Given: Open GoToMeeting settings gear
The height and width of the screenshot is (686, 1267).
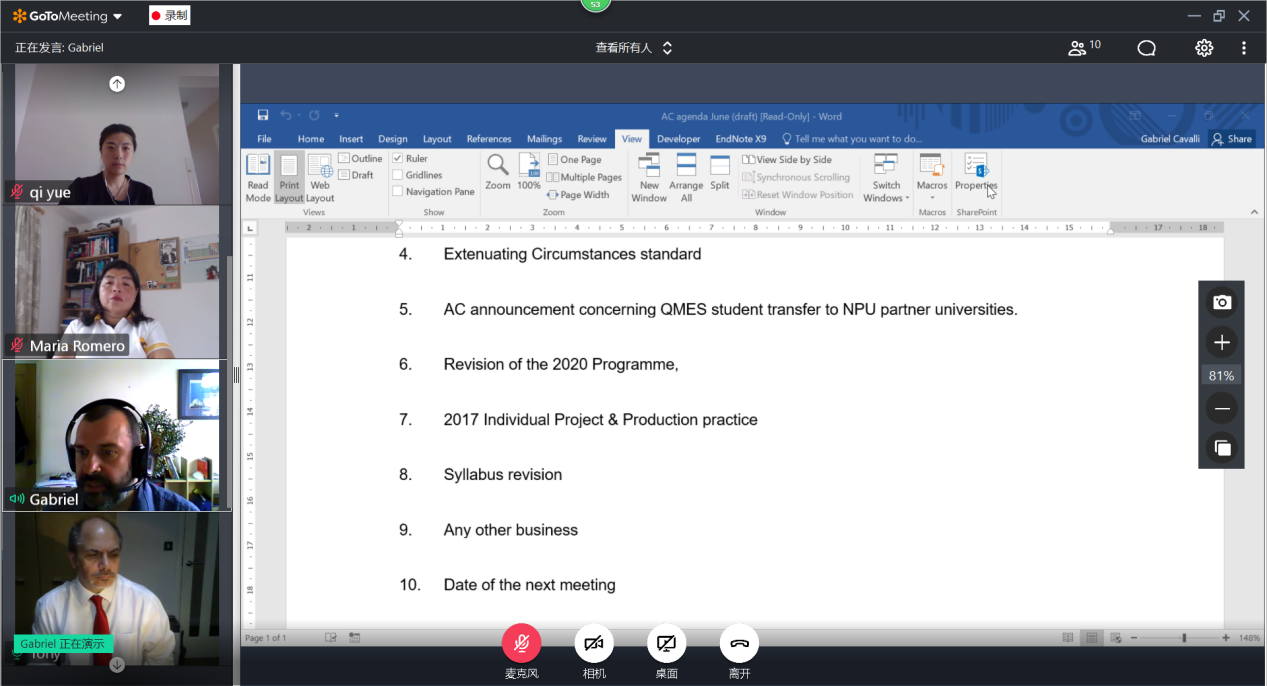Looking at the screenshot, I should point(1204,48).
